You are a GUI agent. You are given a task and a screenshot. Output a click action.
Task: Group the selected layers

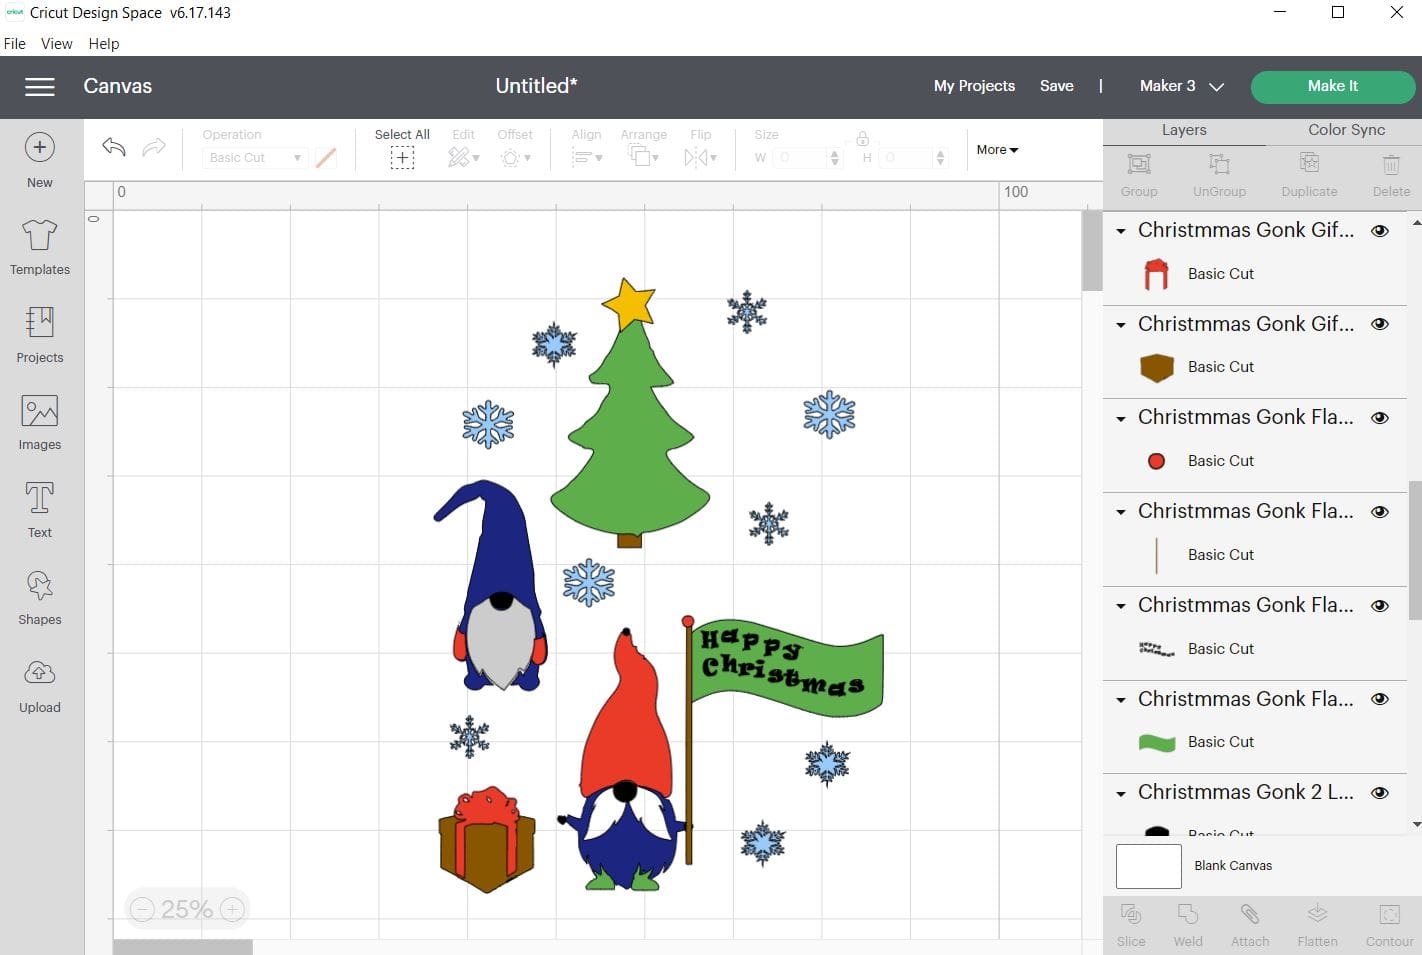1139,175
